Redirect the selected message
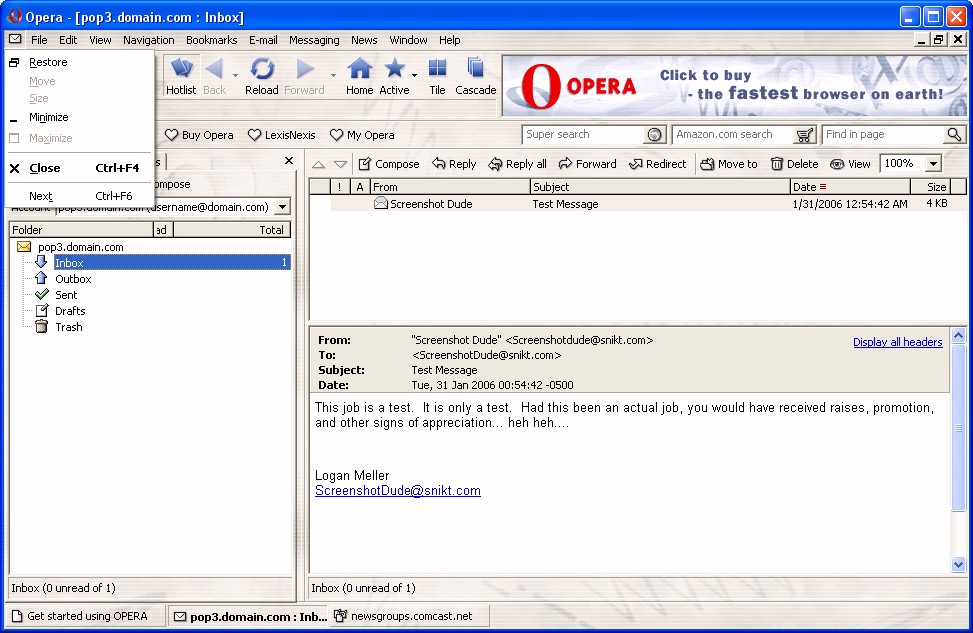The height and width of the screenshot is (633, 973). [x=658, y=164]
